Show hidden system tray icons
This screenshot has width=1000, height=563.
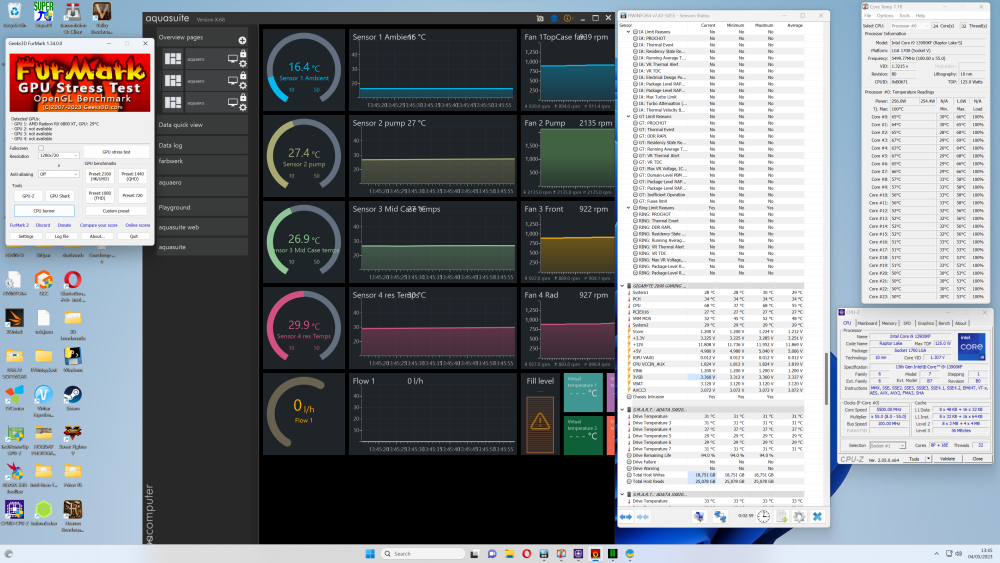[x=936, y=553]
